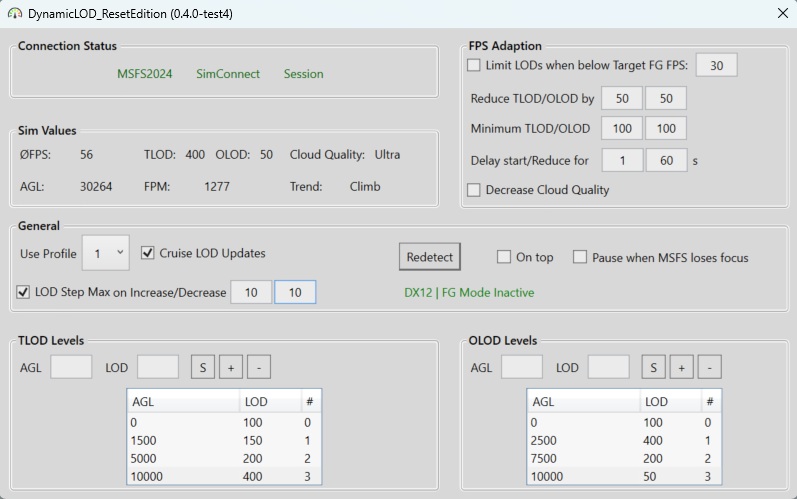Click the LOD input in OLOD Levels
This screenshot has width=797, height=499.
coord(608,367)
